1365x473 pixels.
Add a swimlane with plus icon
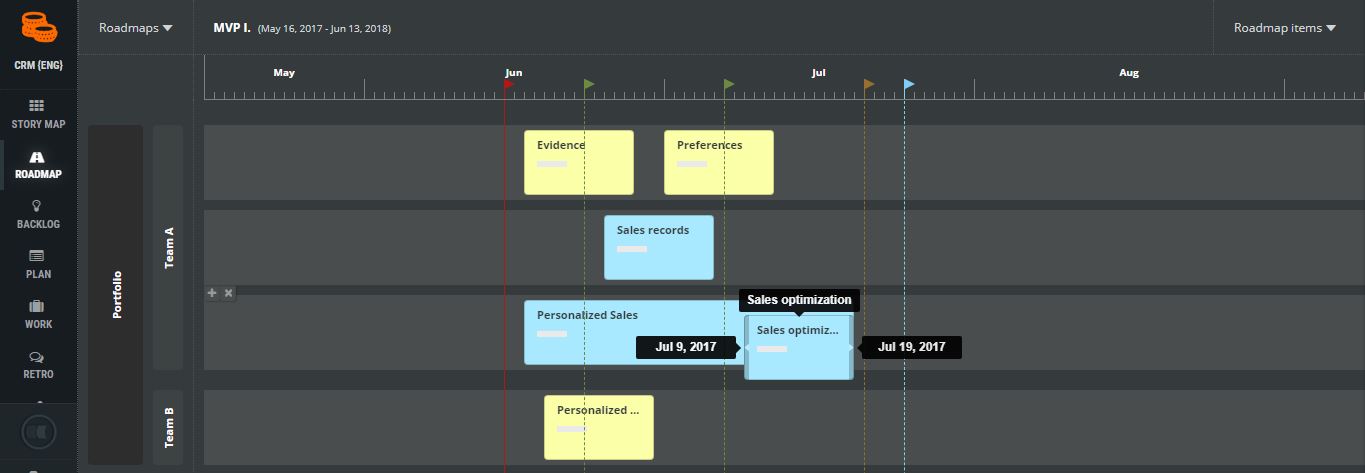[212, 292]
